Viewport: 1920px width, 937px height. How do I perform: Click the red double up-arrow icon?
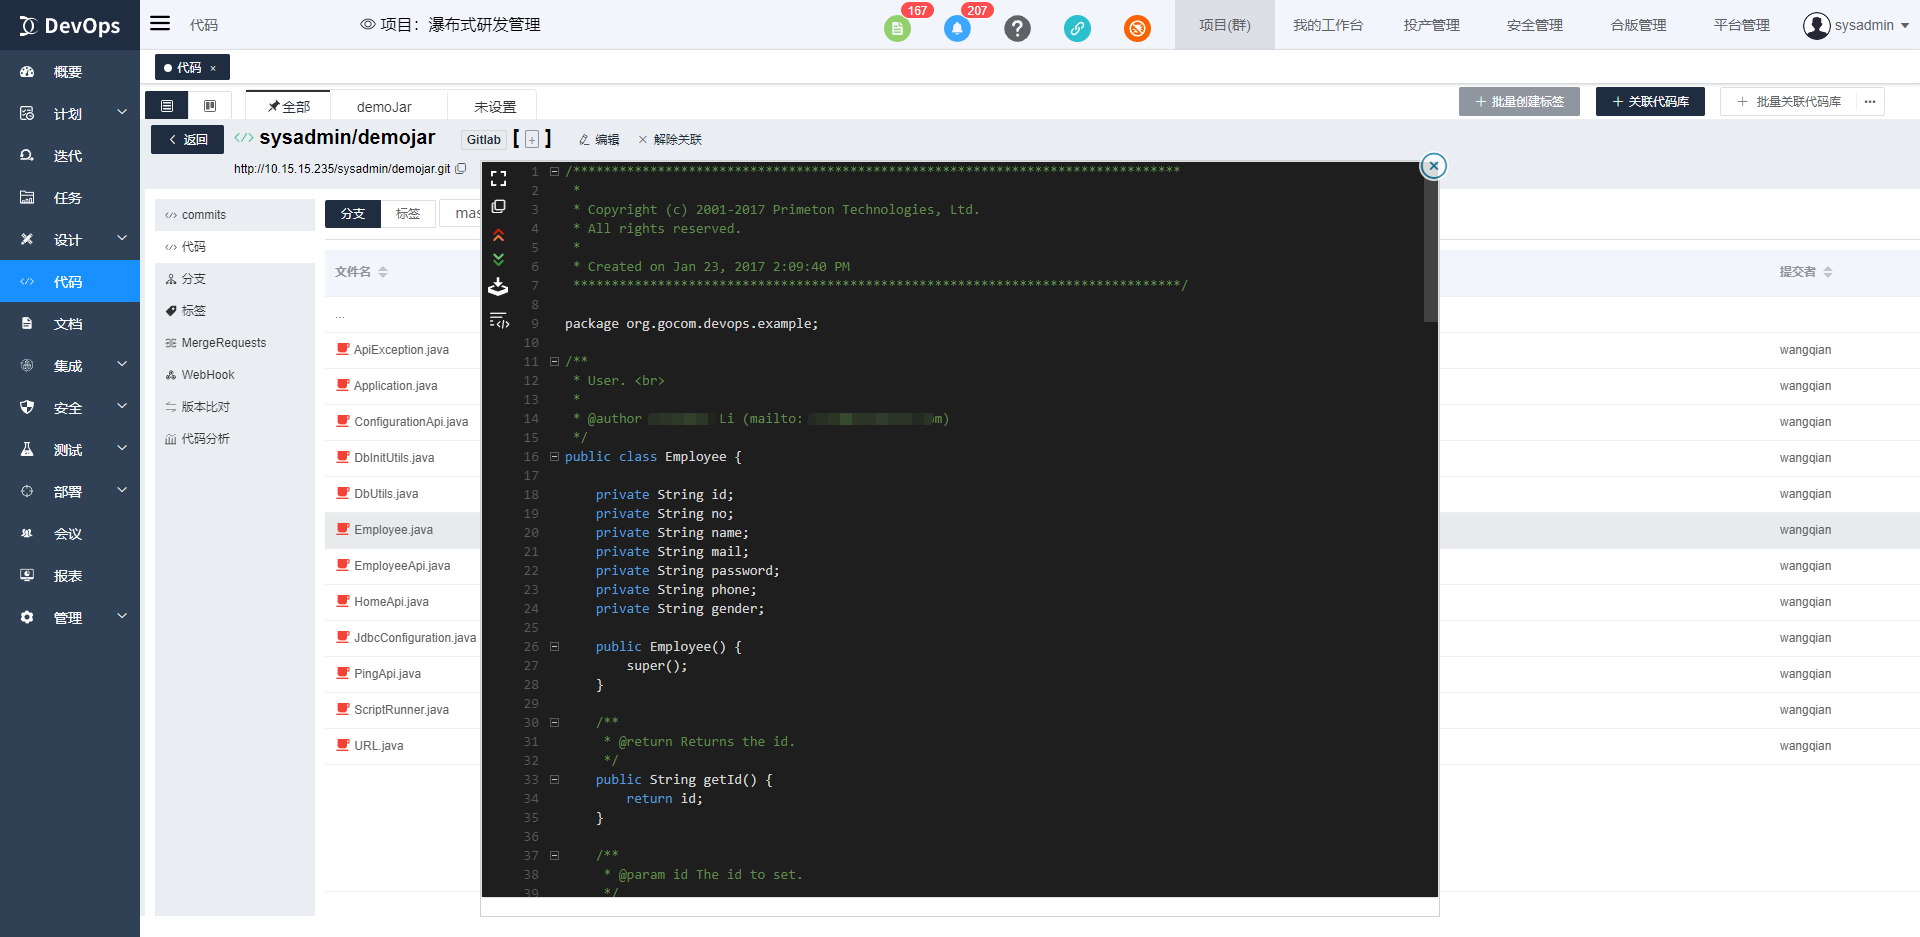click(498, 235)
